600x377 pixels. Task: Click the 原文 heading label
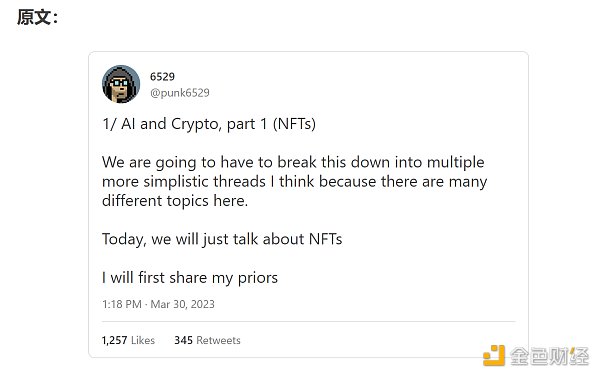[x=37, y=17]
